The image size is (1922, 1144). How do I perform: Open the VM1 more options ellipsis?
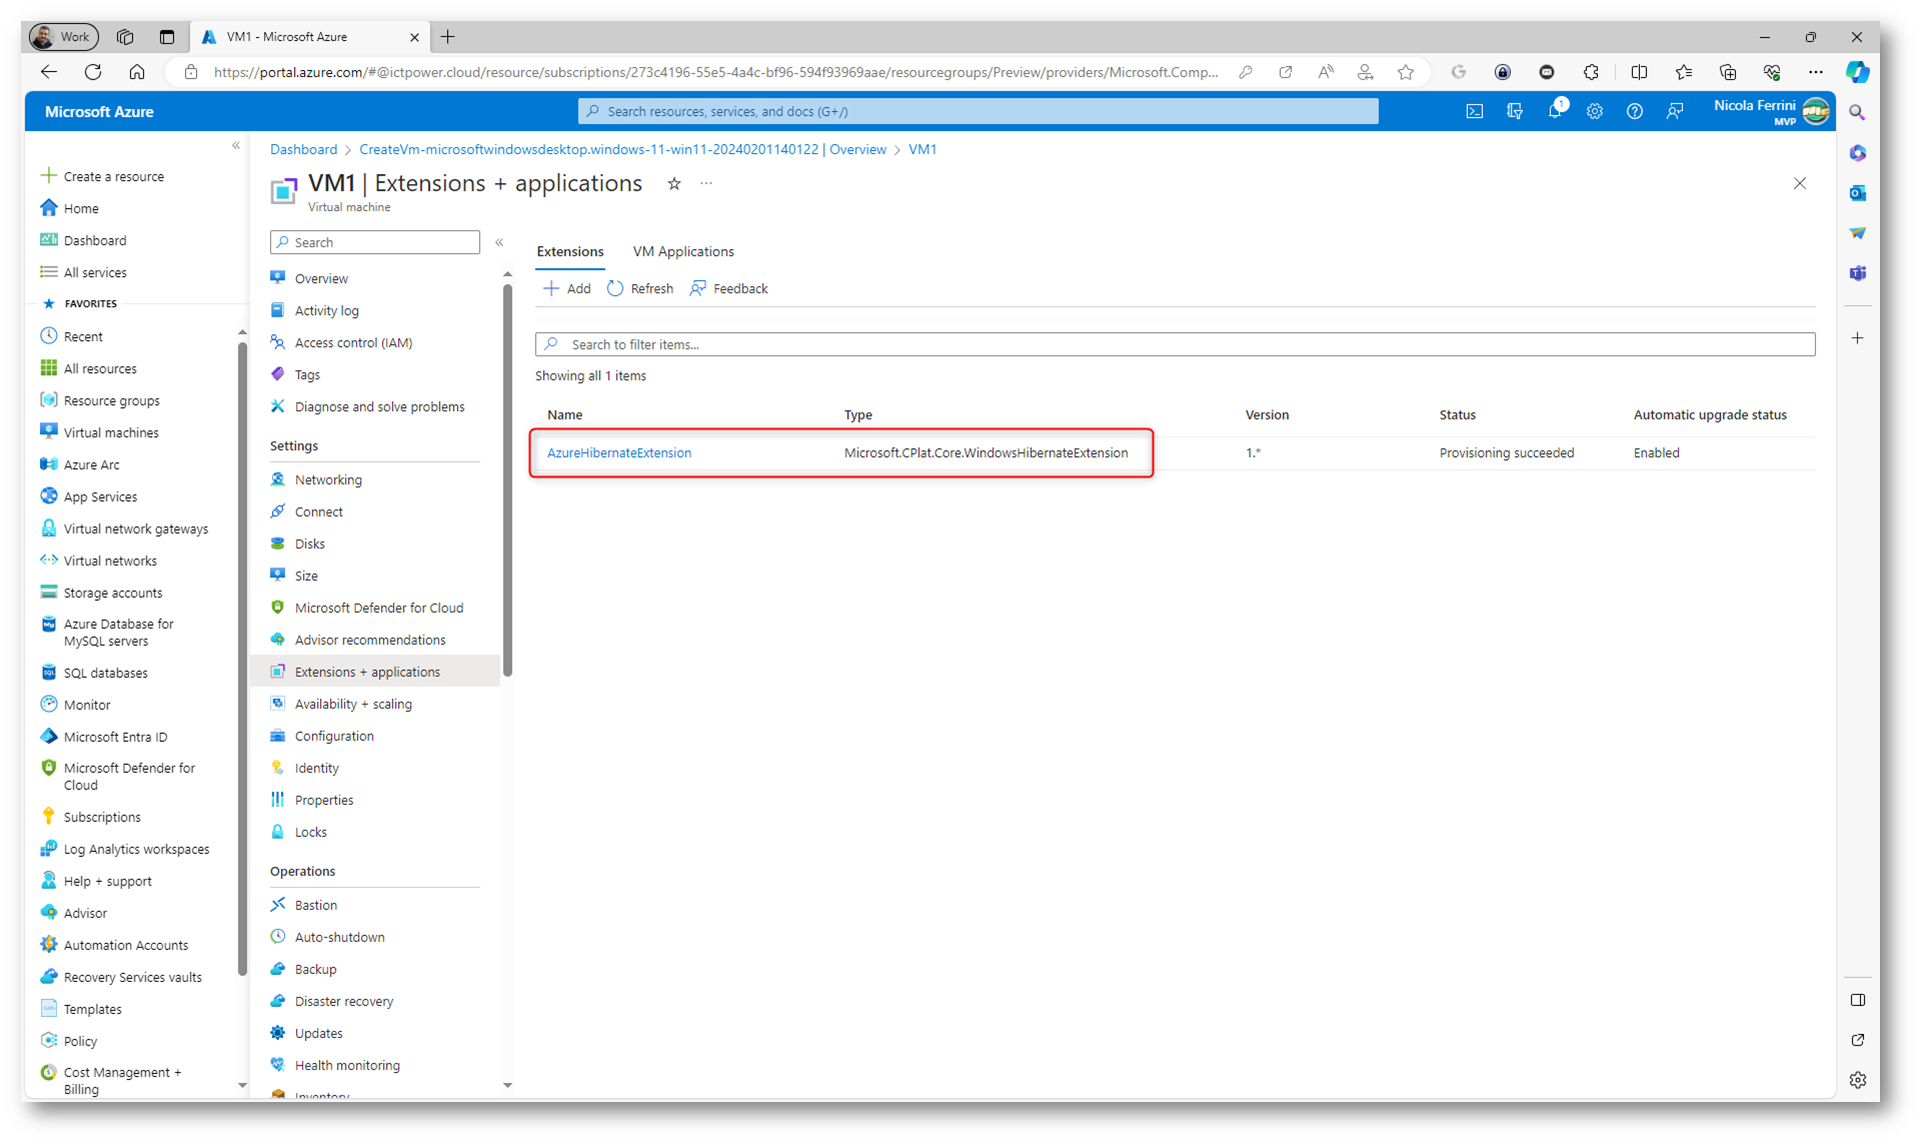click(706, 184)
